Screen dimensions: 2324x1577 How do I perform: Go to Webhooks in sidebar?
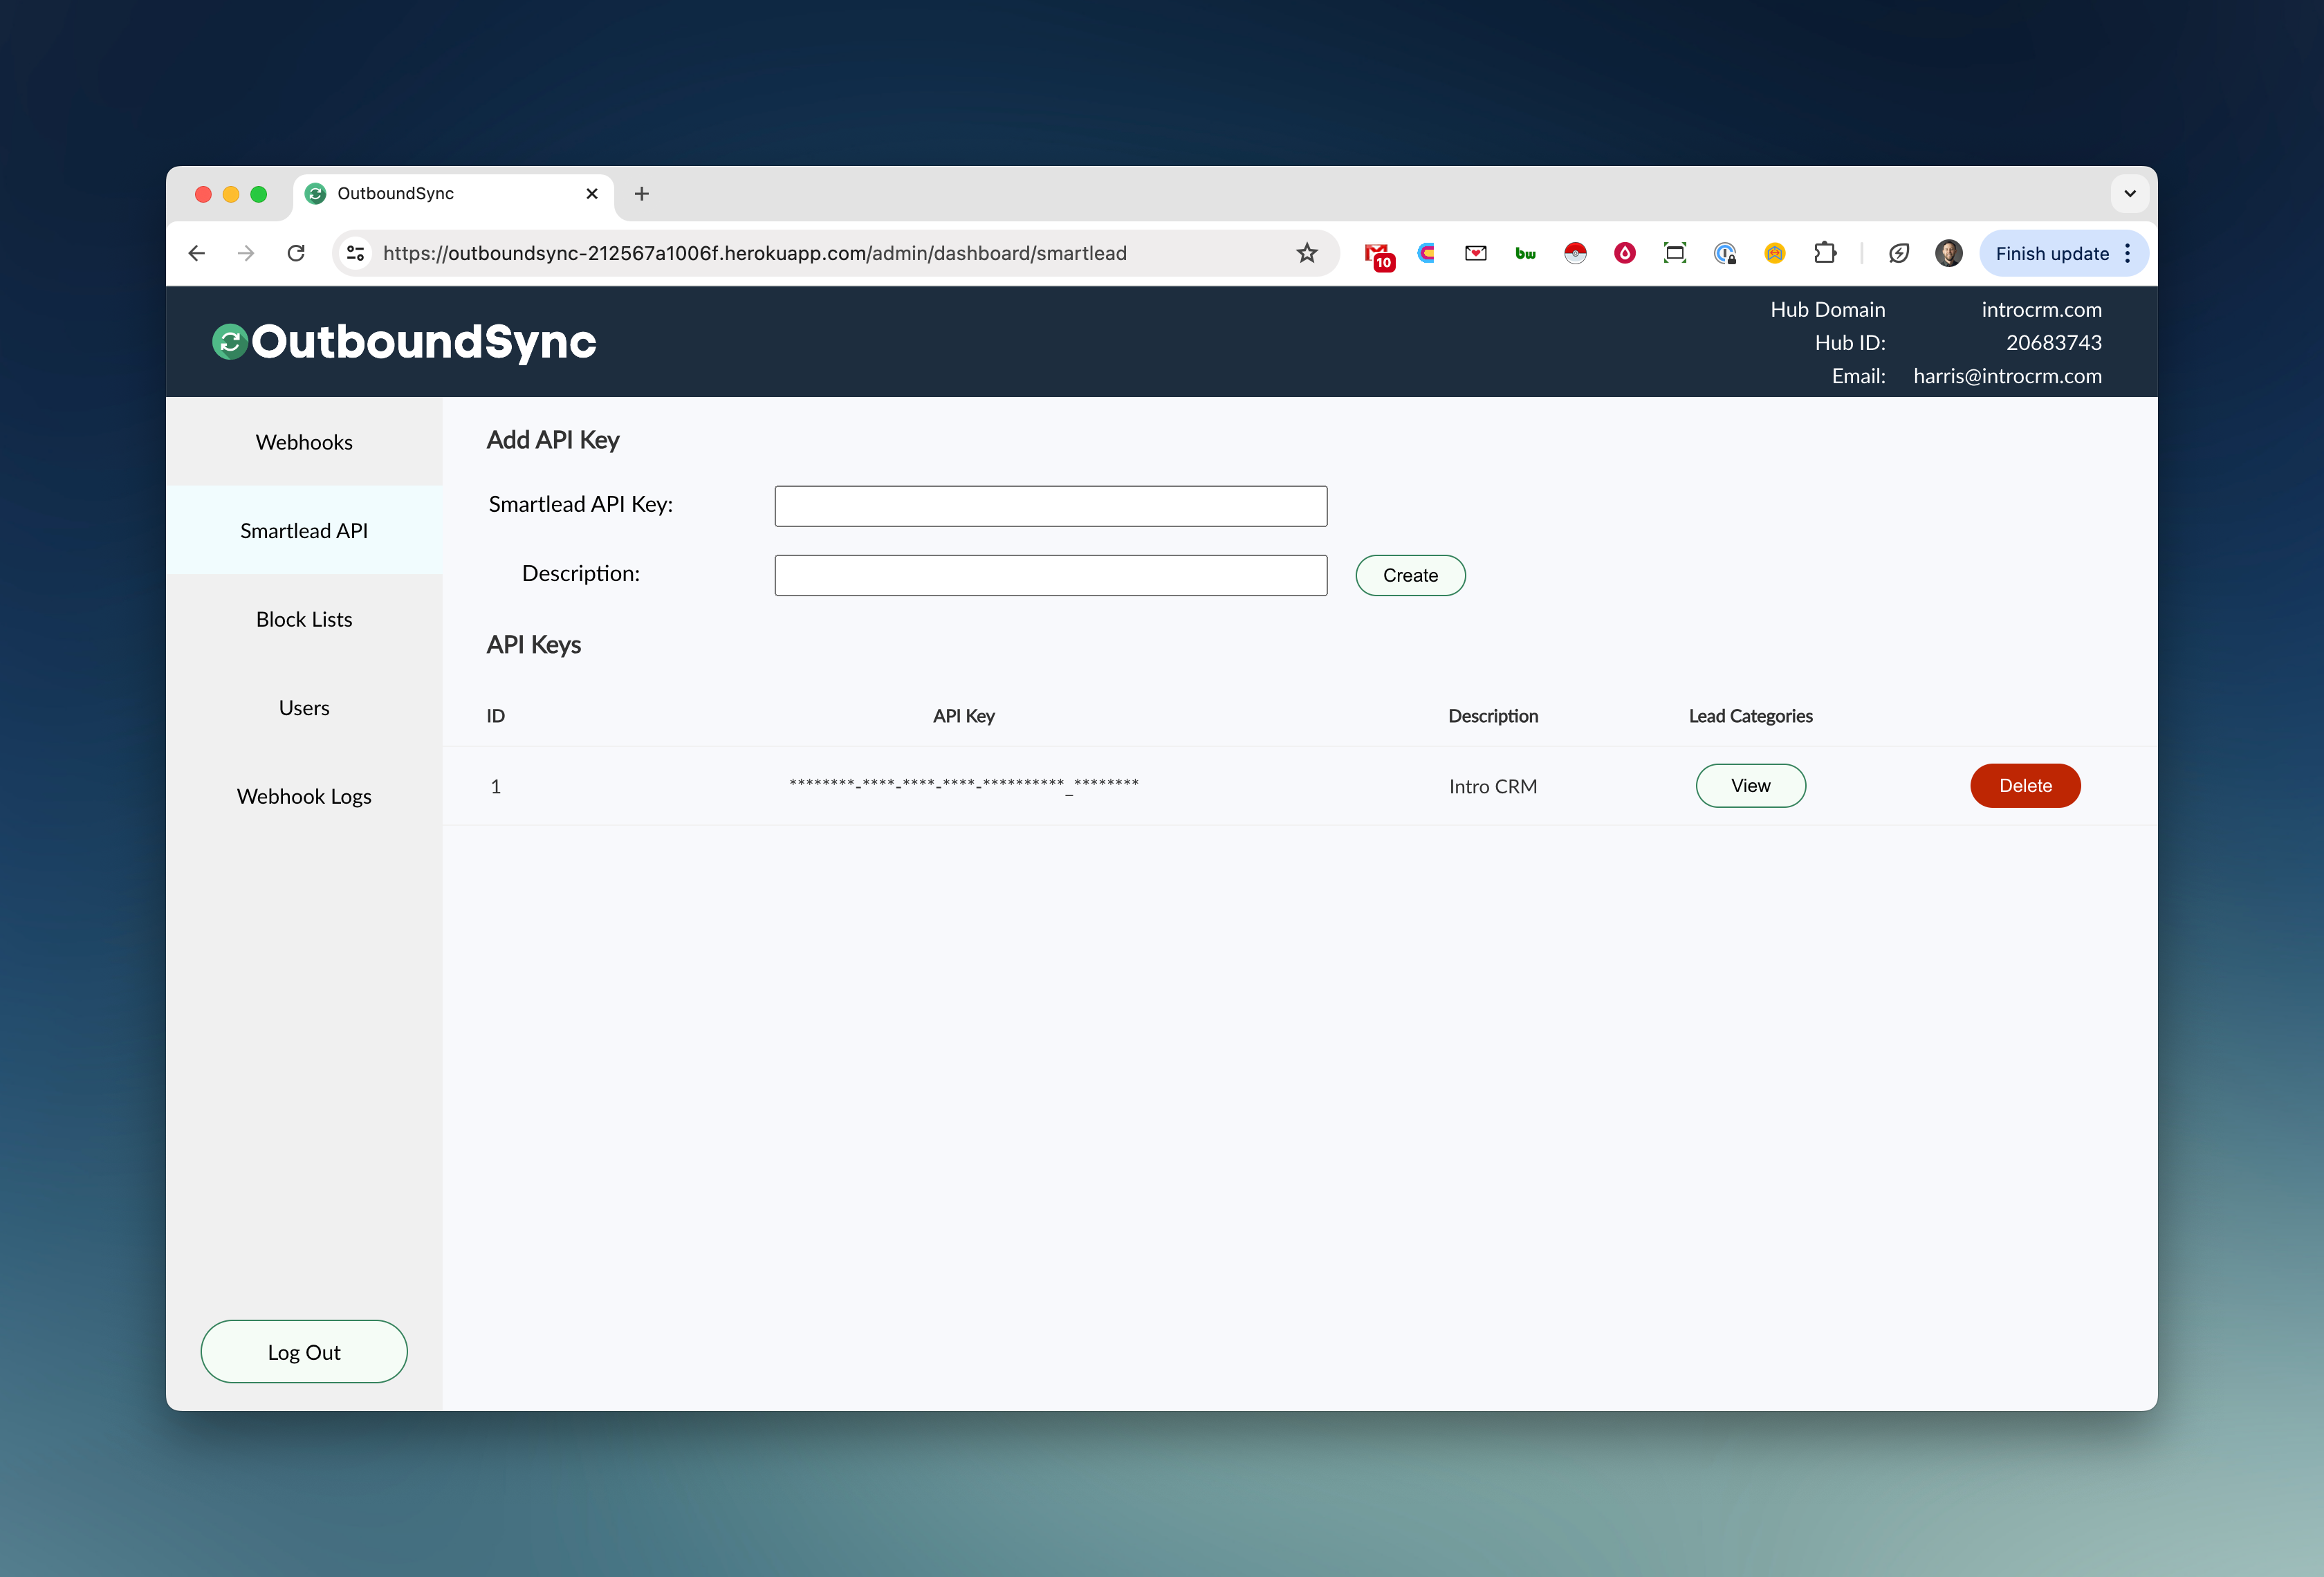(304, 442)
